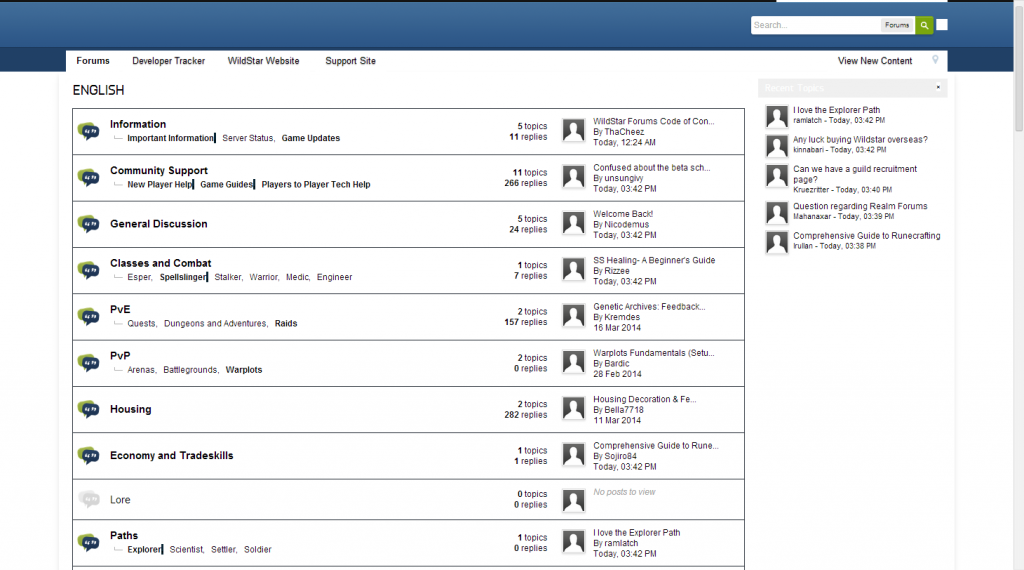The width and height of the screenshot is (1024, 570).
Task: Click Irulan avatar in Recent Topics
Action: click(776, 242)
